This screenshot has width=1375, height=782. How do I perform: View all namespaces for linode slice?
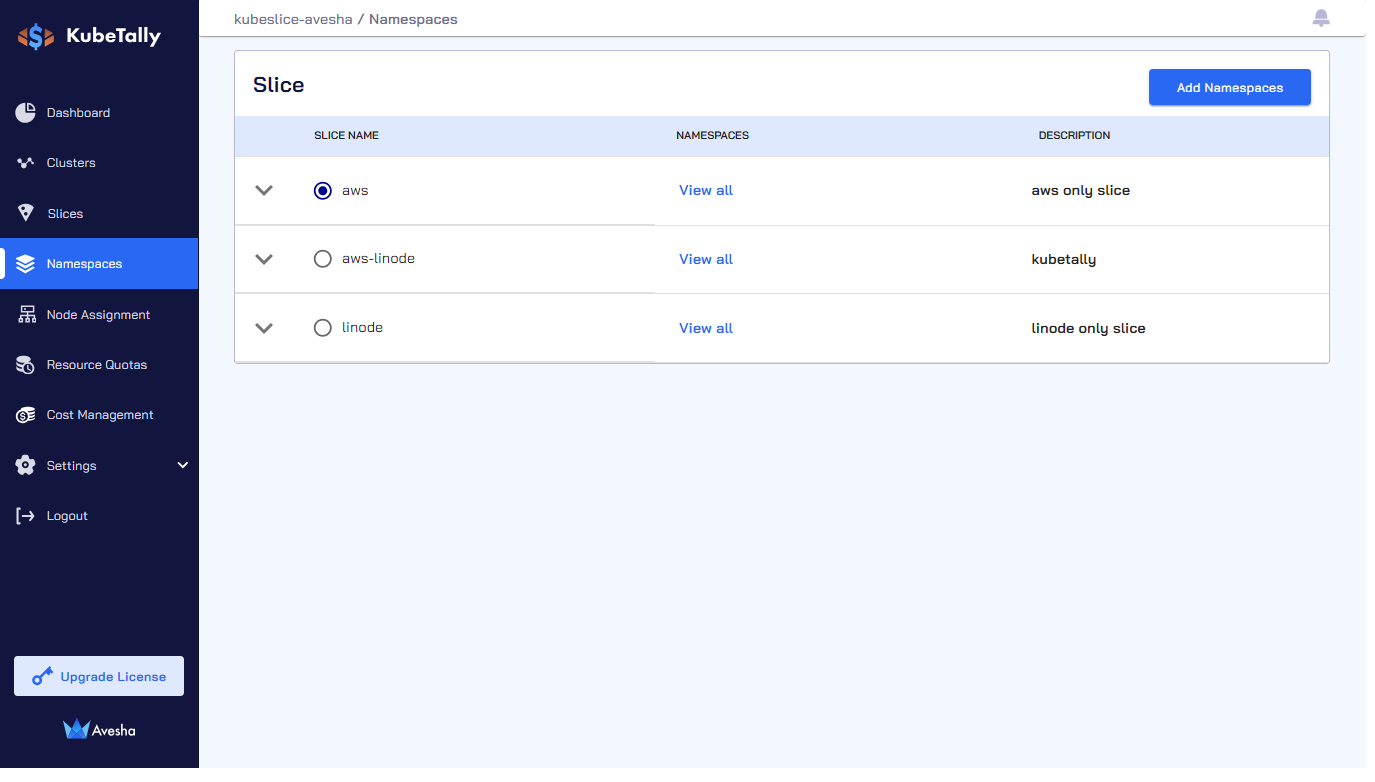click(x=706, y=328)
